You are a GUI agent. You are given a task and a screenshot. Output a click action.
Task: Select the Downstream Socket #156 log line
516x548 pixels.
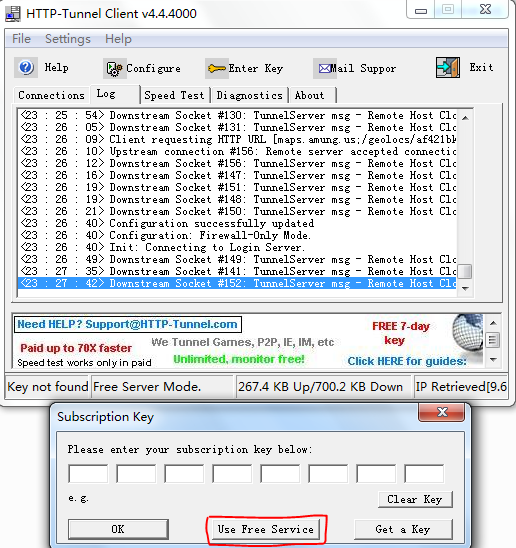point(237,163)
